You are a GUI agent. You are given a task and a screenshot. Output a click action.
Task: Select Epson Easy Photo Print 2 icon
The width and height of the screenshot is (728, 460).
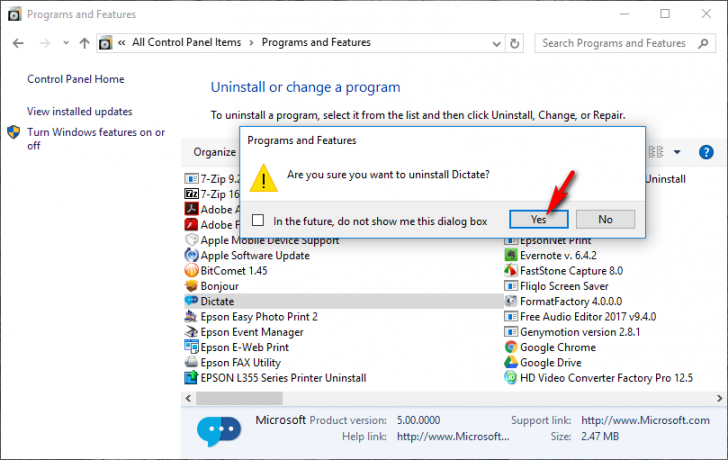pyautogui.click(x=191, y=317)
